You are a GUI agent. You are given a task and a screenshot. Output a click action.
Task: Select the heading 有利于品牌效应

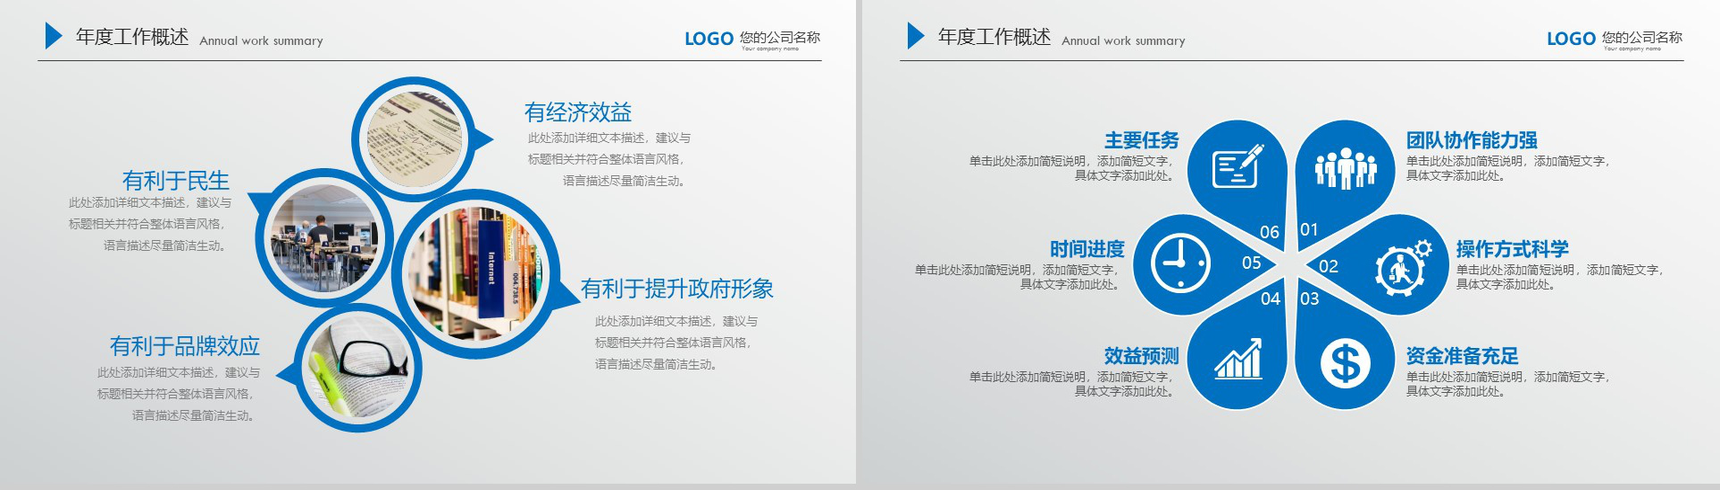pos(184,346)
